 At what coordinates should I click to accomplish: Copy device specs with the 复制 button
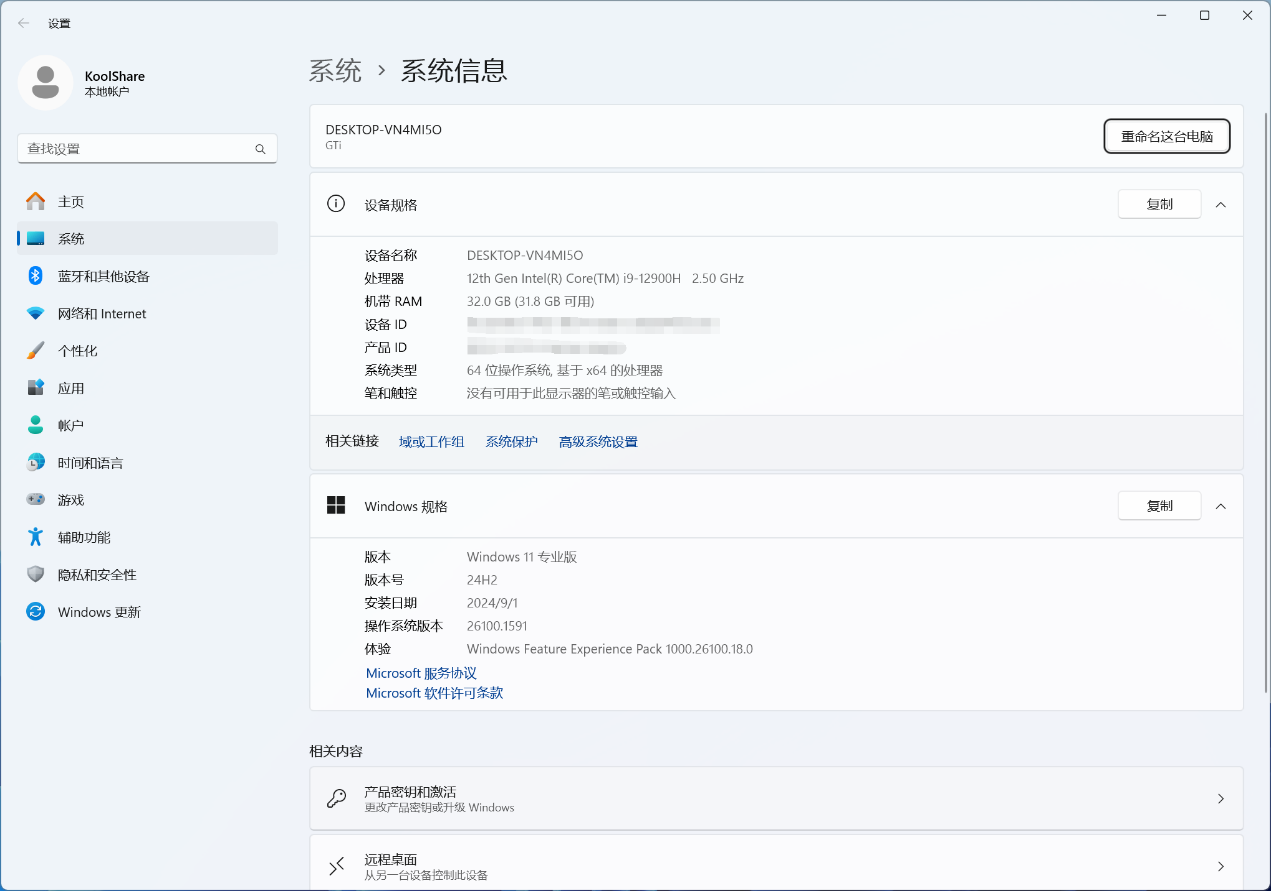1159,204
